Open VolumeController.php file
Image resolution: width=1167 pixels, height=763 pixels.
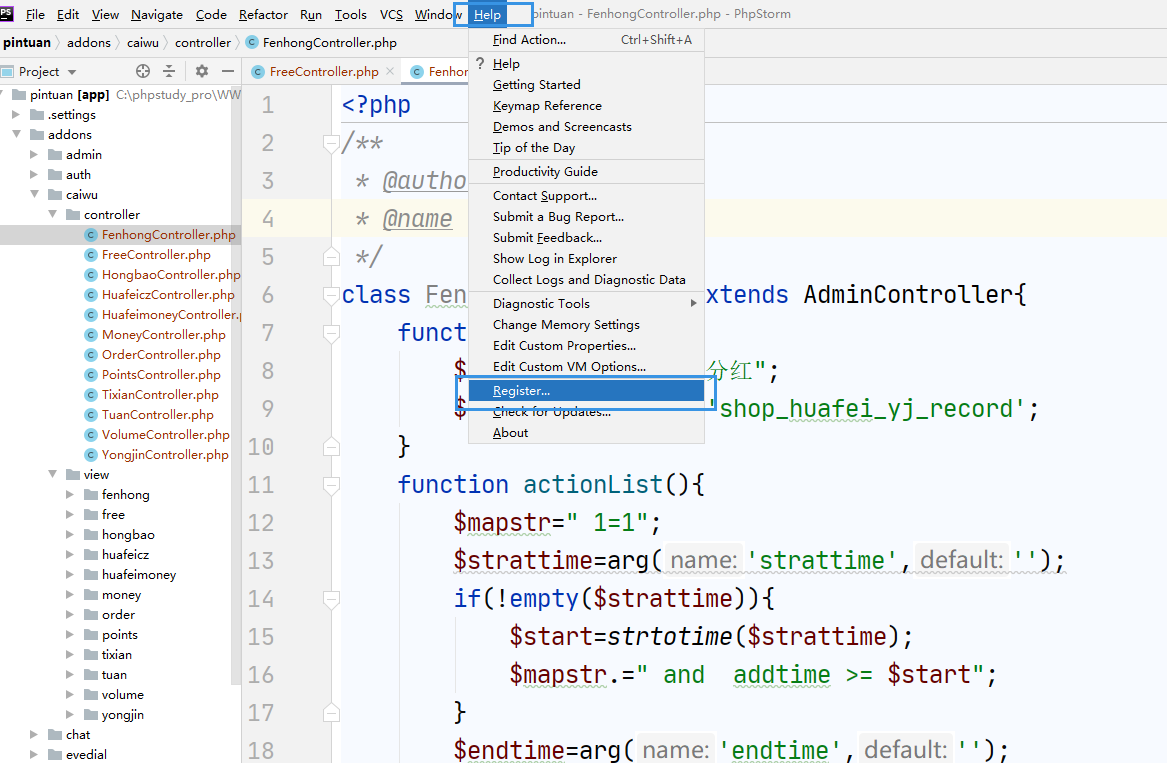point(165,435)
